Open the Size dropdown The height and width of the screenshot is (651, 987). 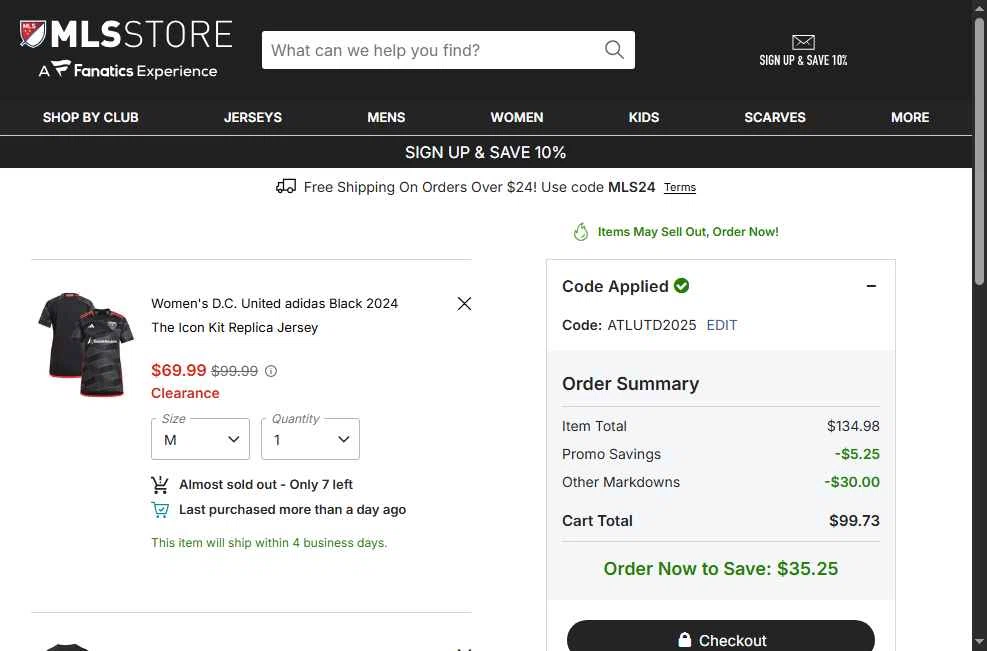(x=200, y=439)
